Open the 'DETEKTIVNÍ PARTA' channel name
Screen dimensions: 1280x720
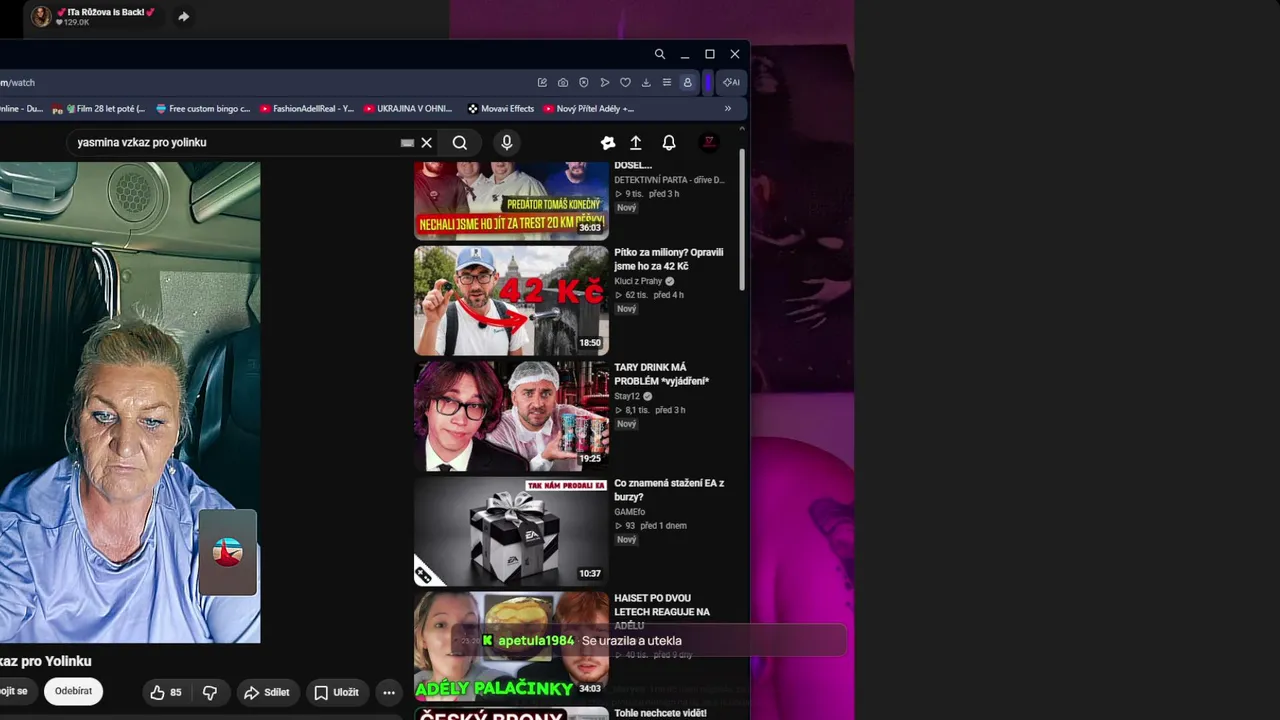click(x=669, y=180)
